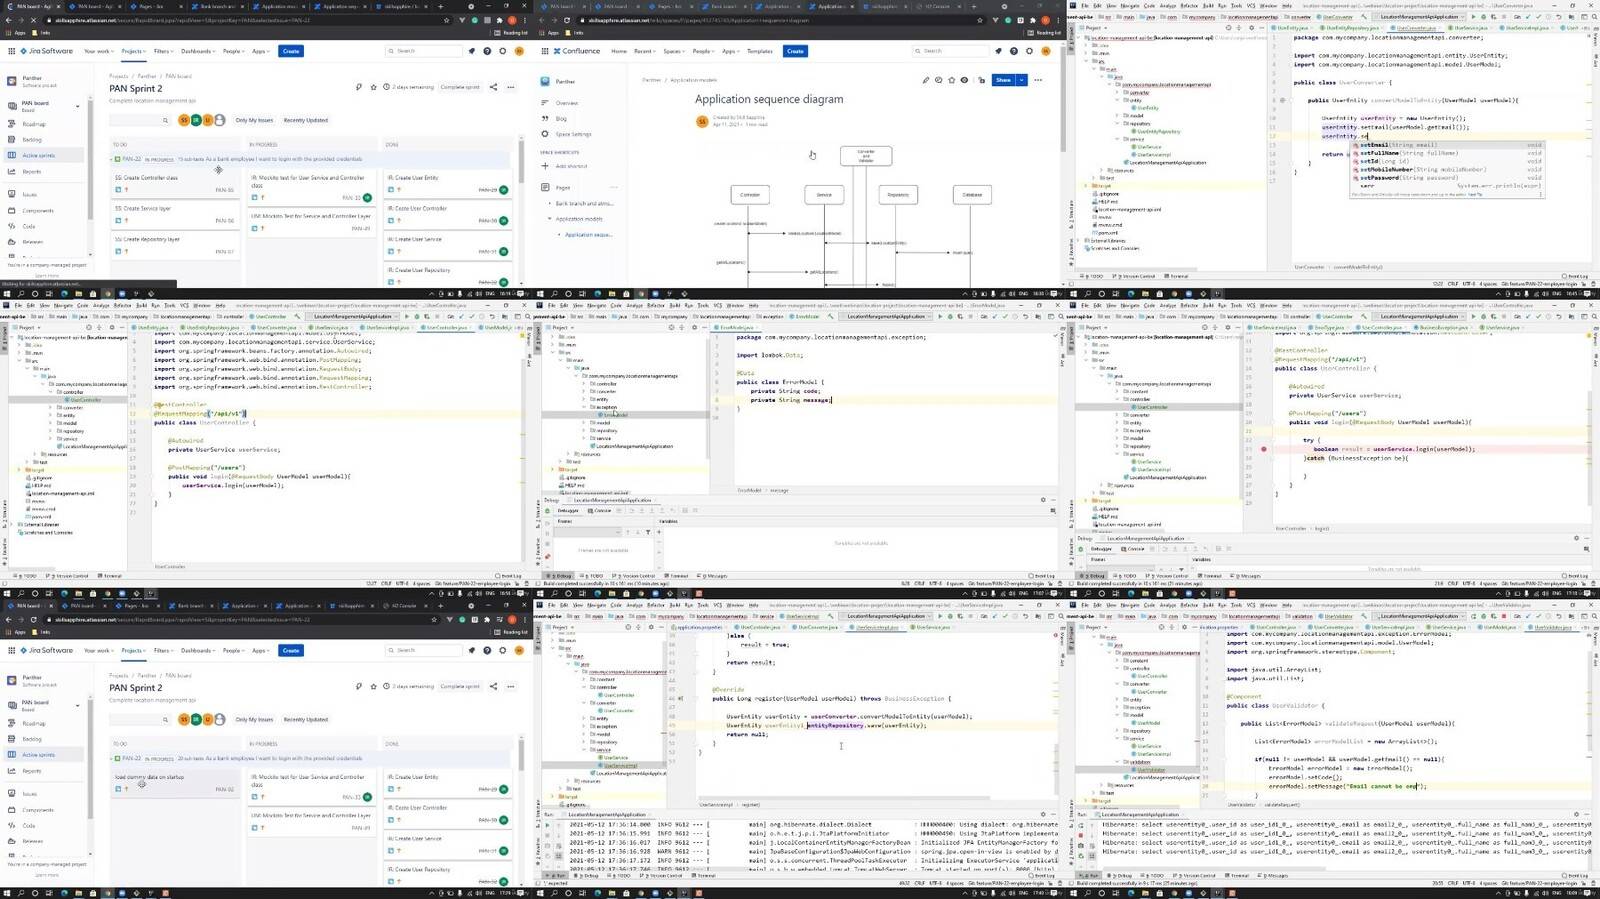Open the Confluence app switcher grid icon
The image size is (1600, 899).
545,51
